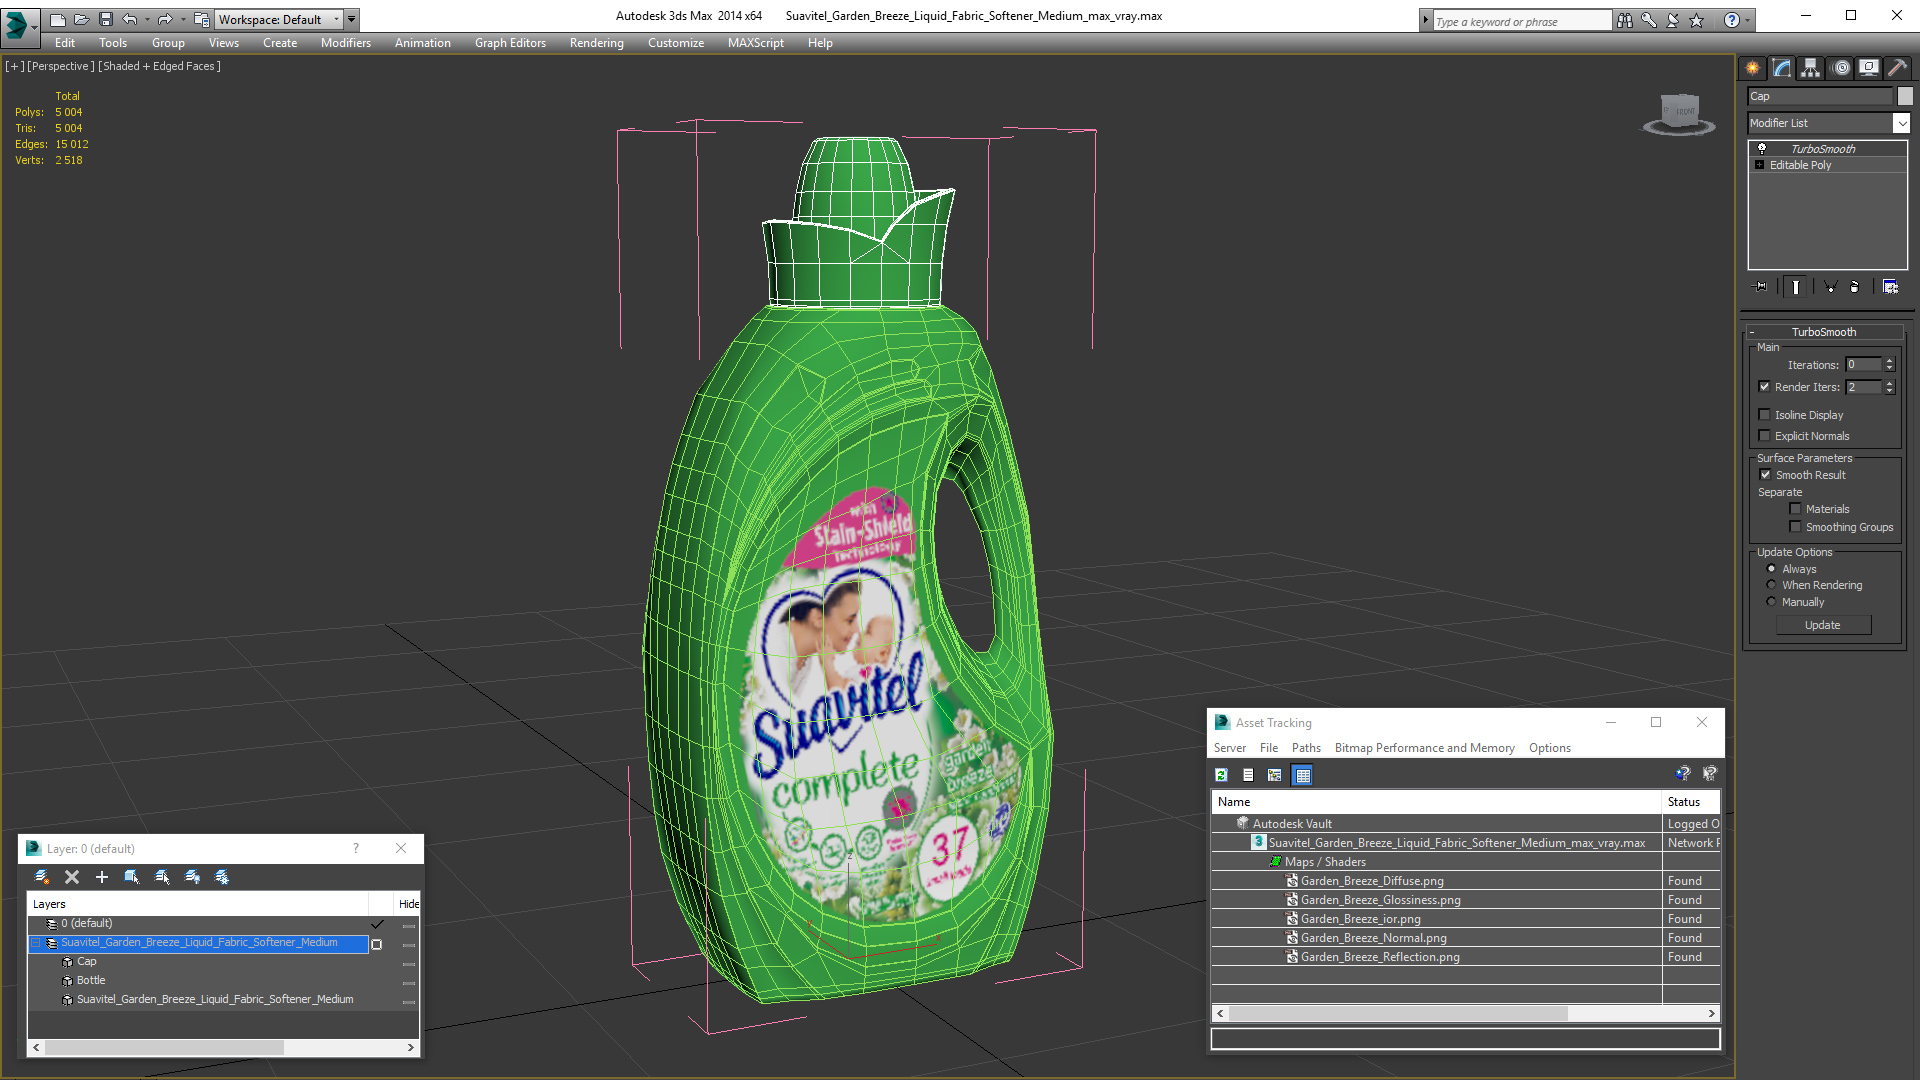Image resolution: width=1920 pixels, height=1080 pixels.
Task: Open the redo history dropdown arrow
Action: pos(182,19)
